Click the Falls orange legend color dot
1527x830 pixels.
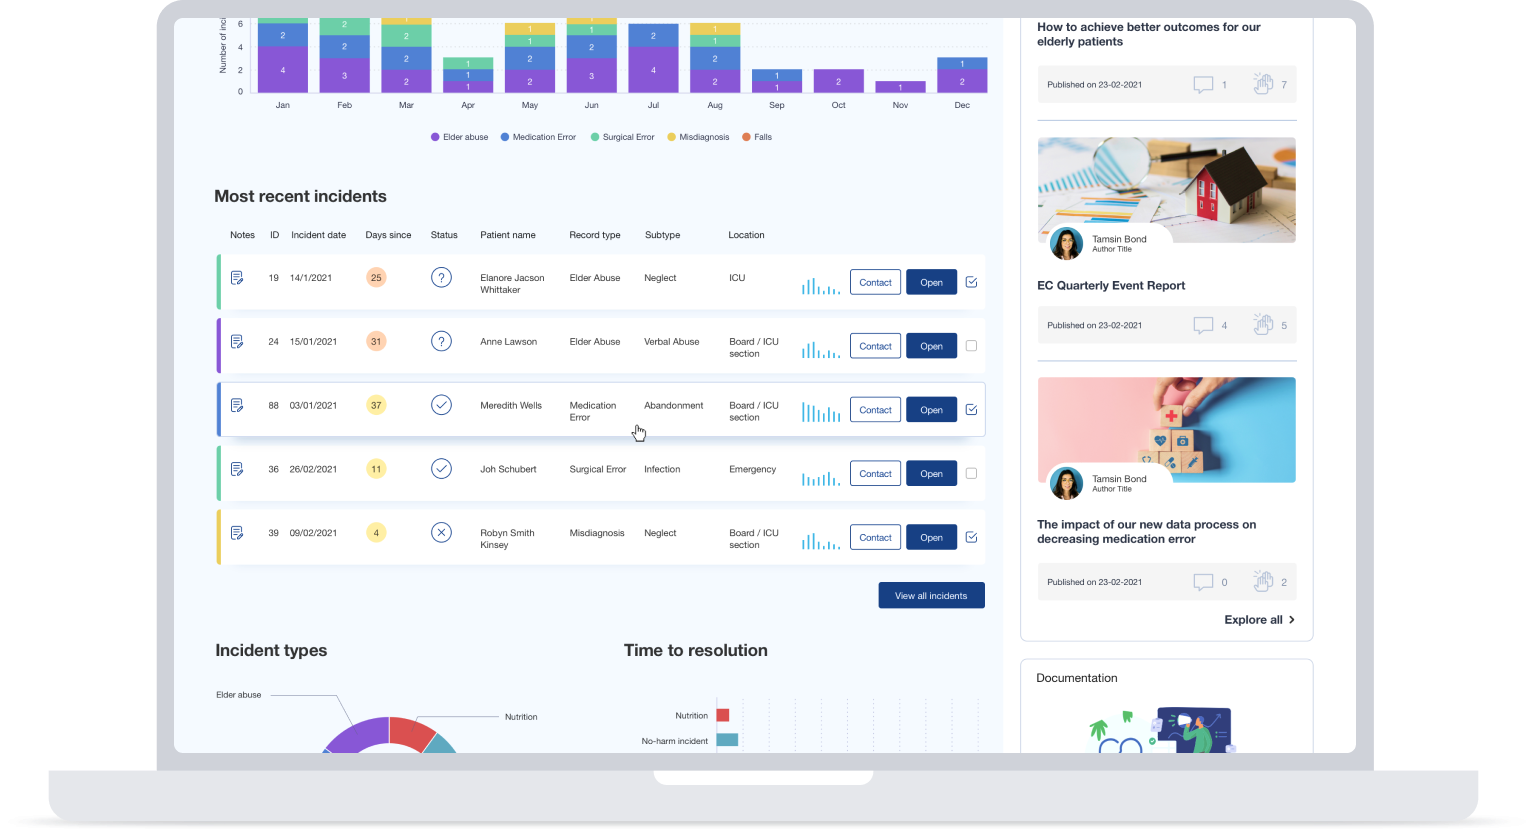click(x=746, y=137)
